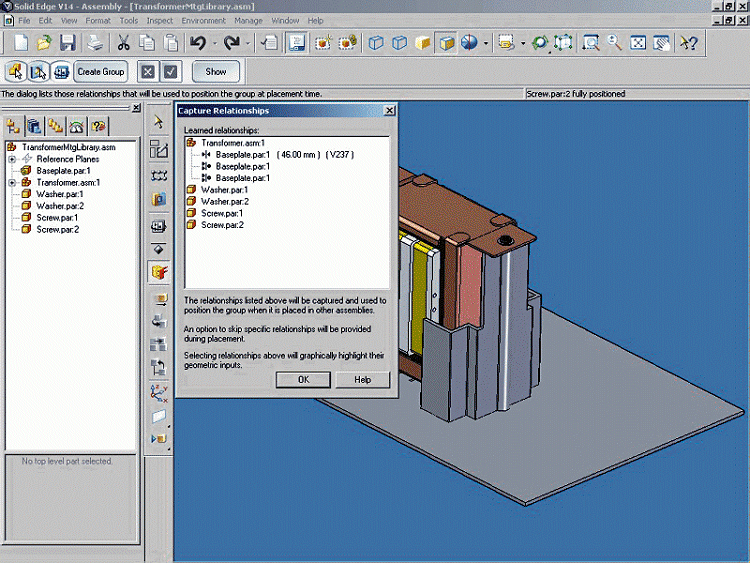
Task: Save the assembly with the floppy disk icon
Action: [67, 43]
